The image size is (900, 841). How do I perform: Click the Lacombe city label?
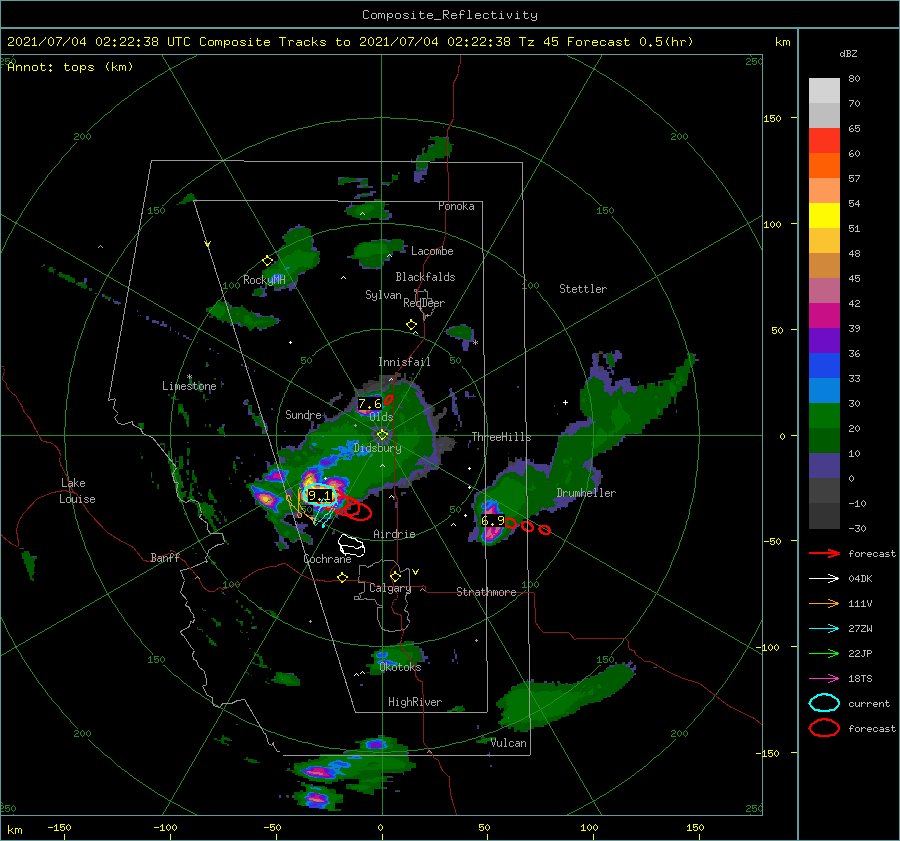(x=432, y=251)
